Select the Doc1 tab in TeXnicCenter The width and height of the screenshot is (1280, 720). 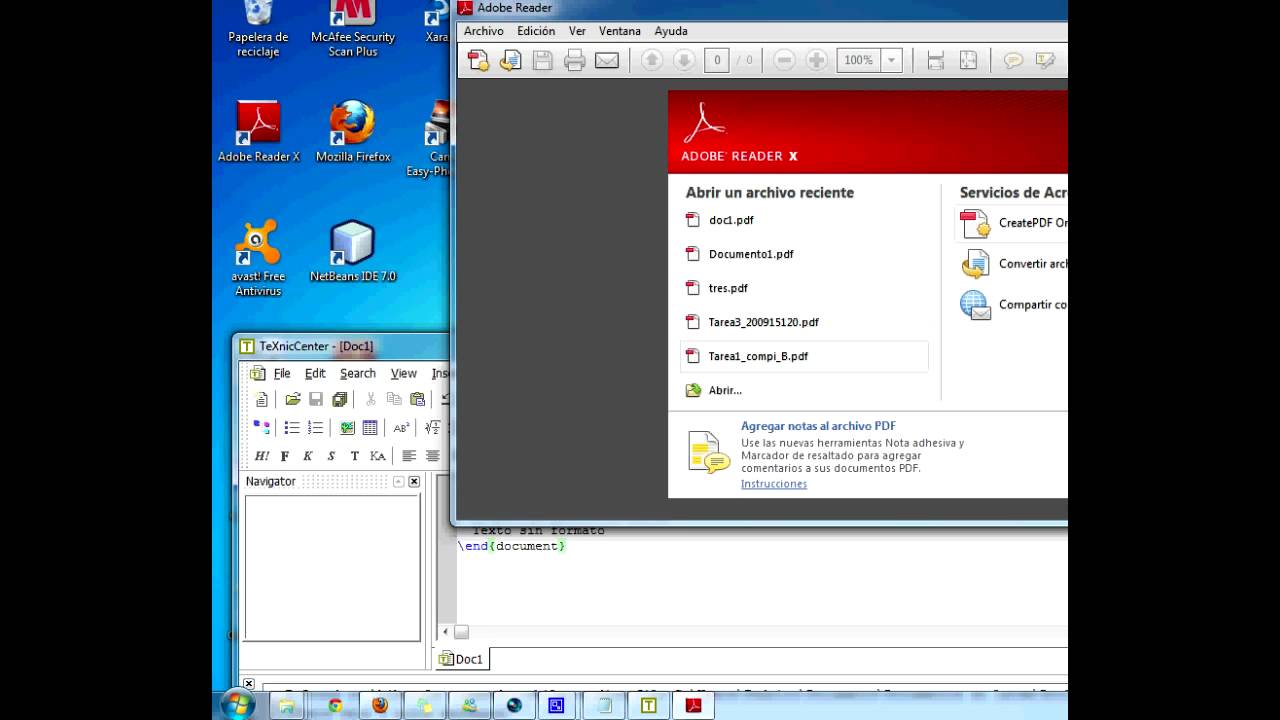(x=461, y=659)
